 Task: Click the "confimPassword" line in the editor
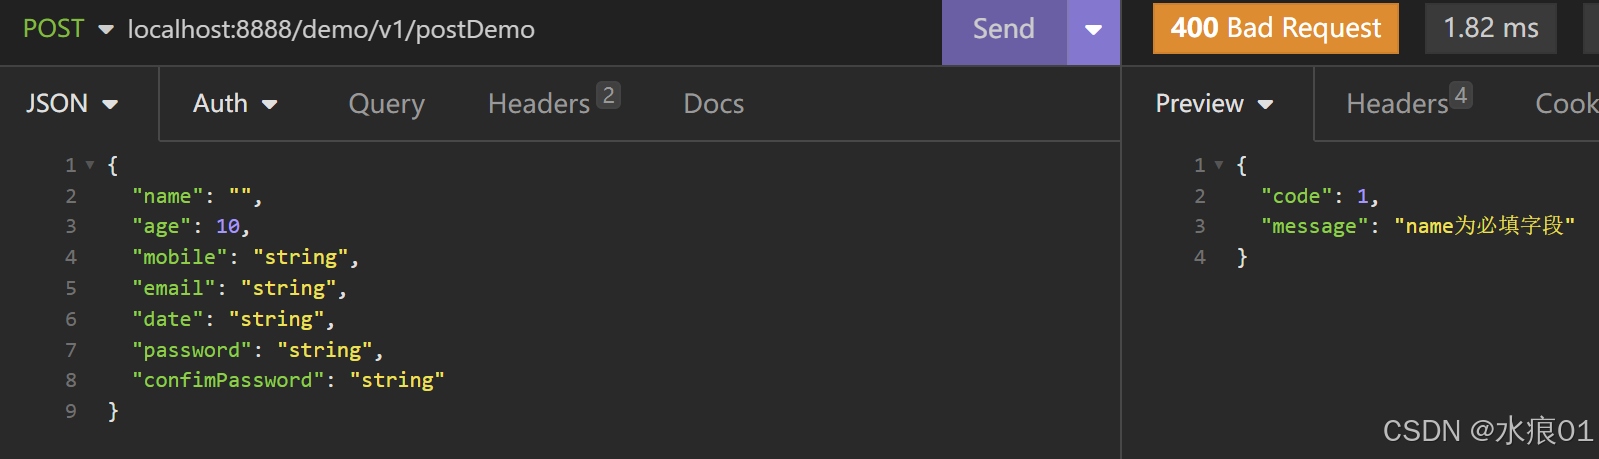pyautogui.click(x=288, y=380)
